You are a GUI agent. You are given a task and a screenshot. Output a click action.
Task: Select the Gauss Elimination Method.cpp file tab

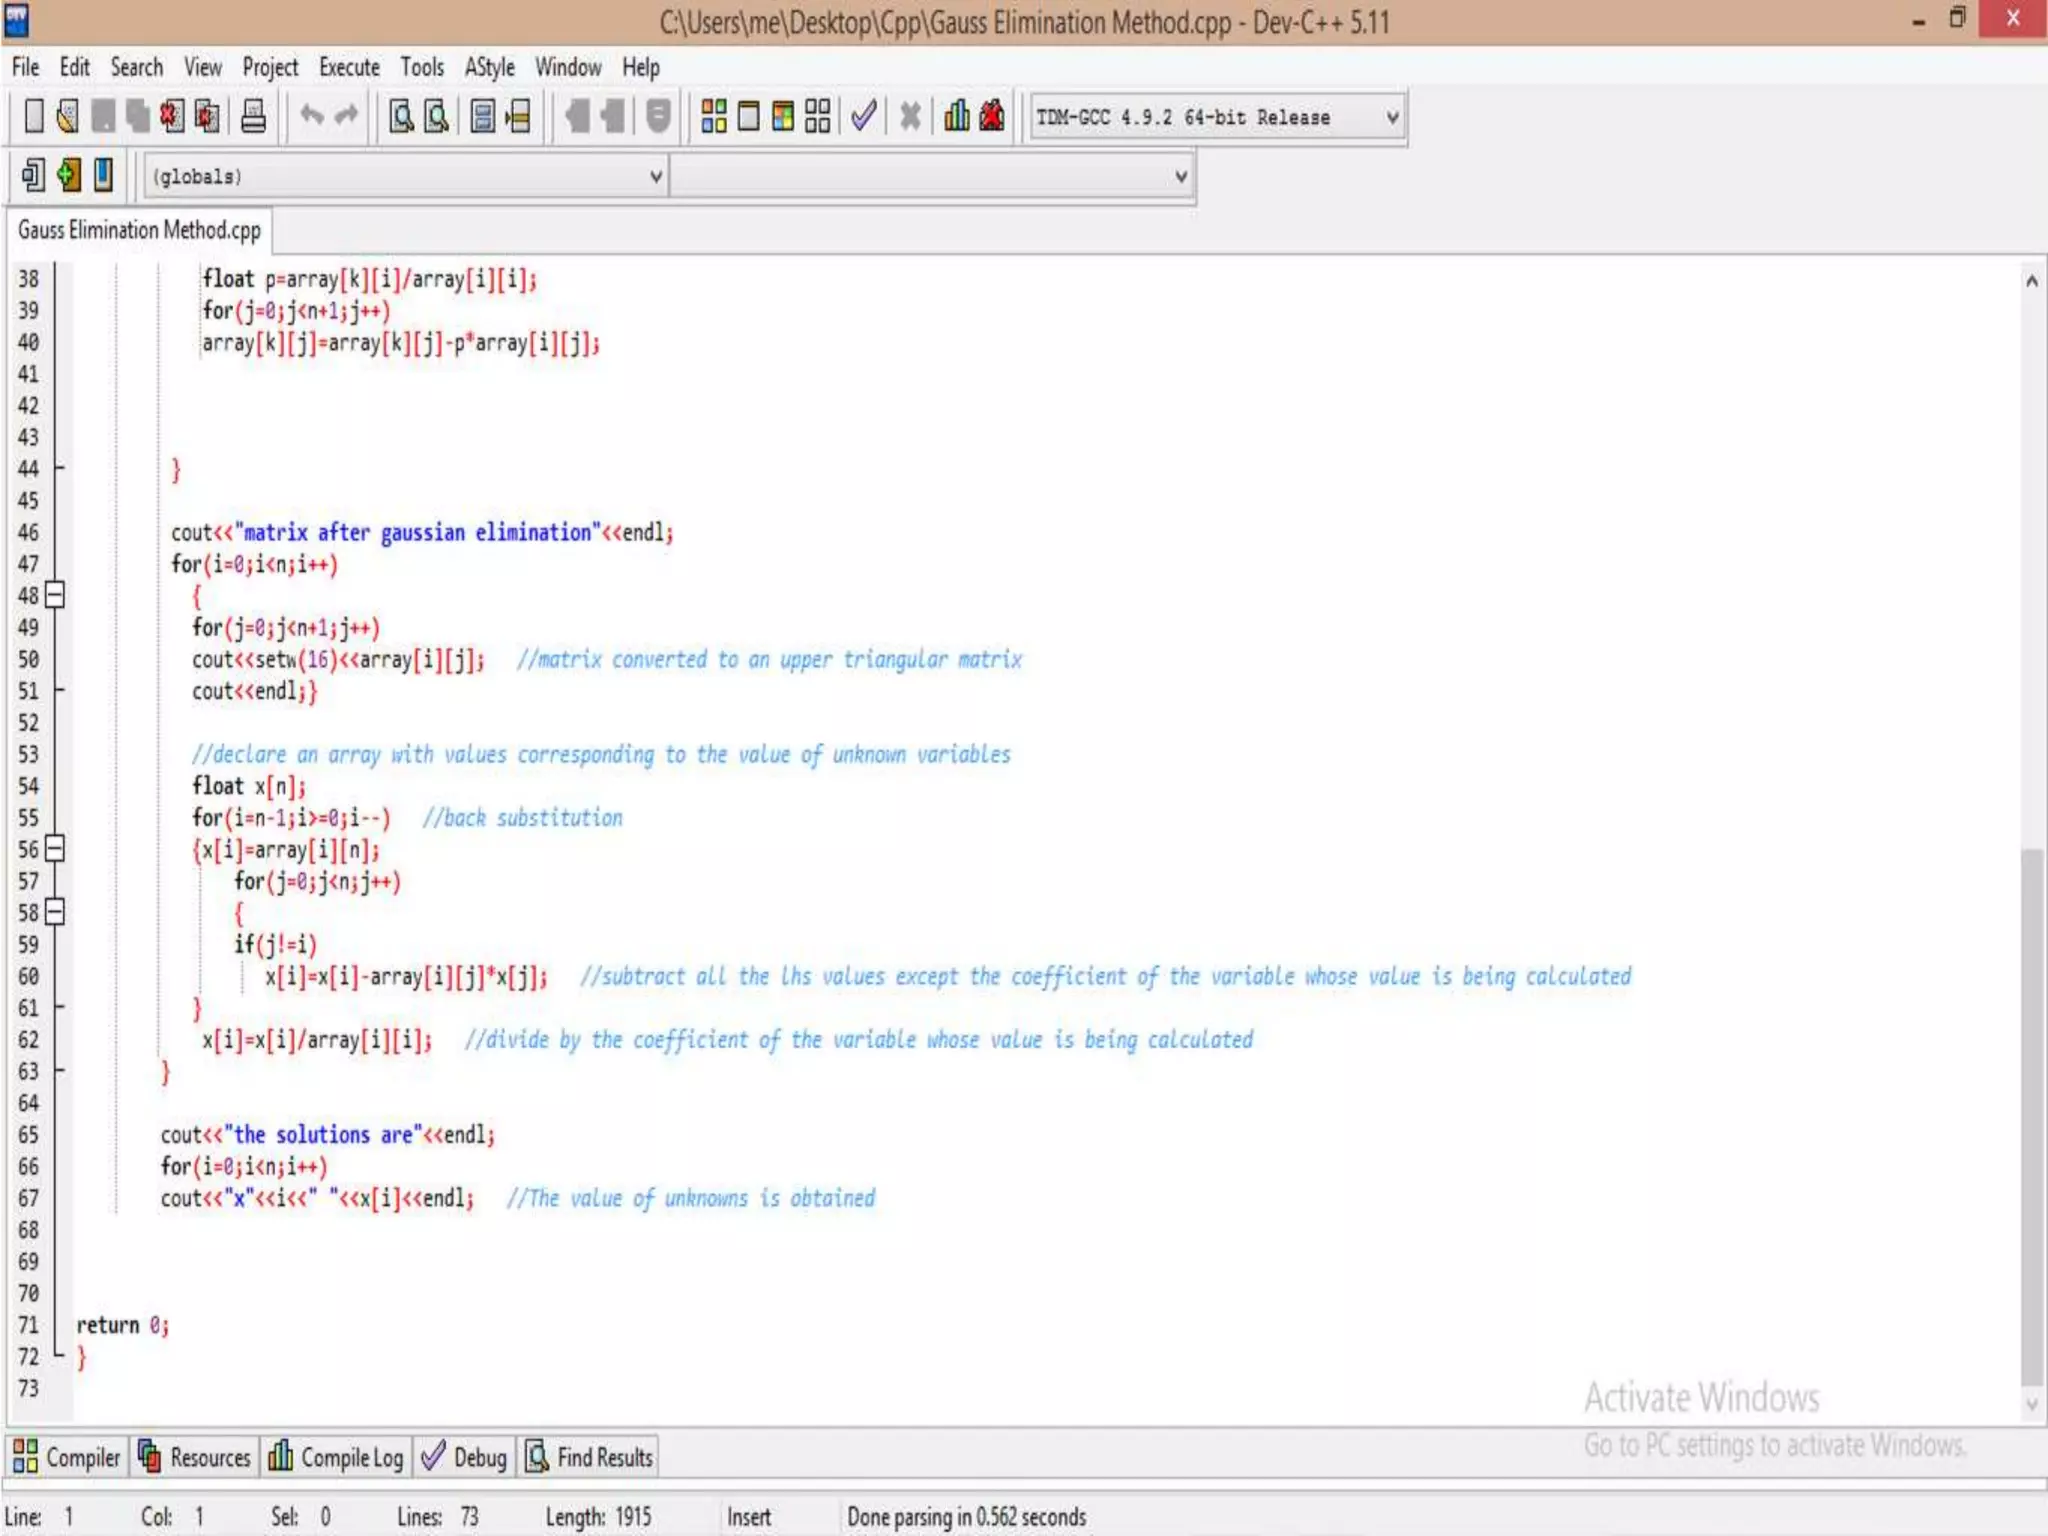139,230
